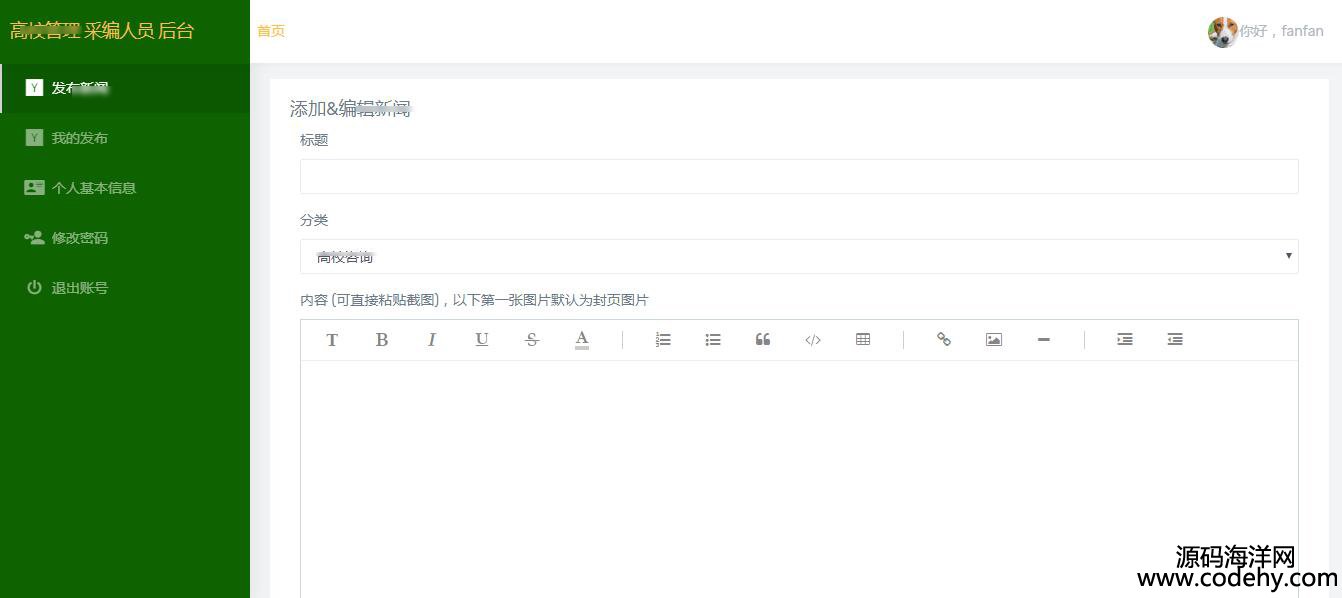
Task: Click the 我的发布 sidebar icon
Action: point(34,138)
